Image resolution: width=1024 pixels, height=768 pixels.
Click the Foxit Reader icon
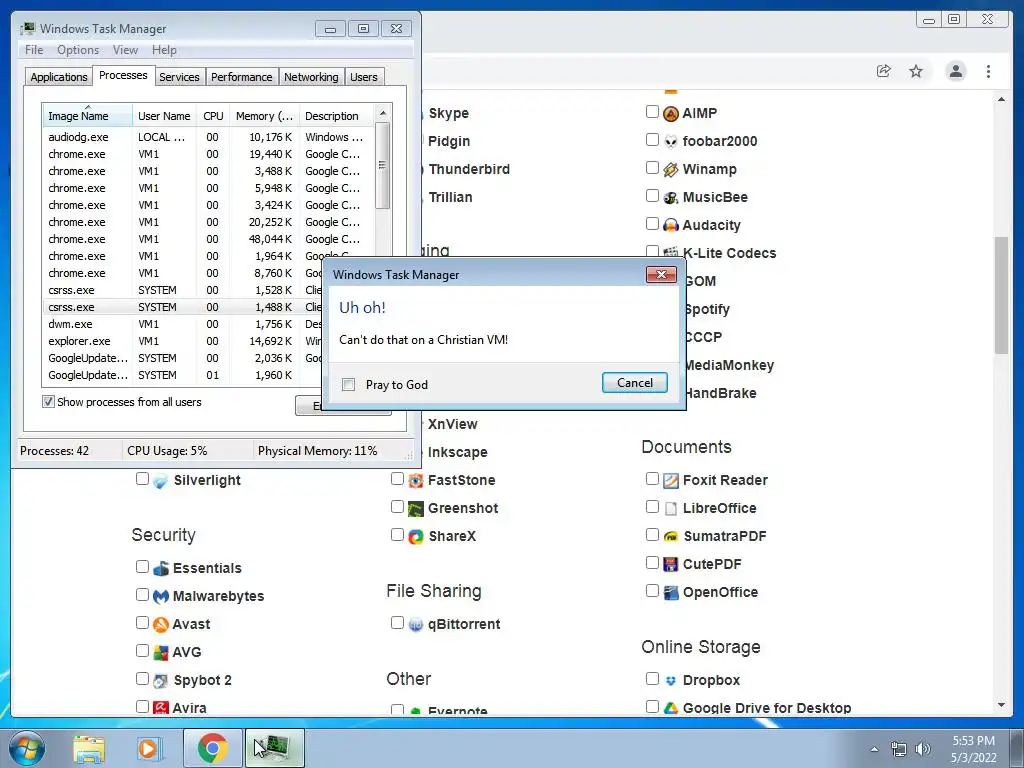(x=671, y=481)
